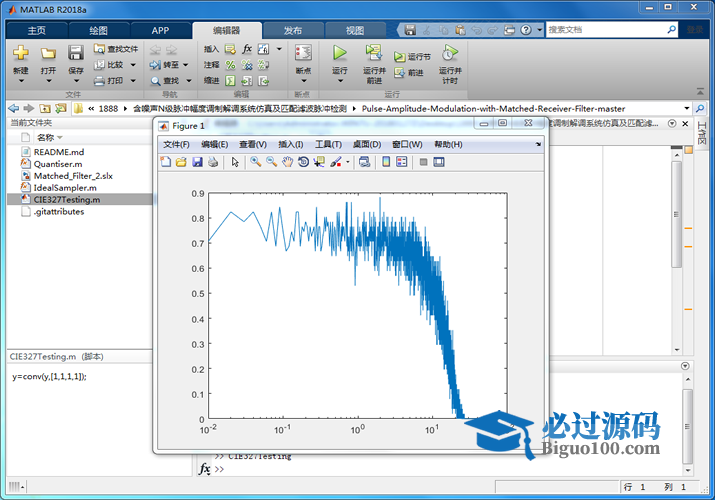Toggle Insert Legend in Figure 1 toolbar

coord(402,162)
